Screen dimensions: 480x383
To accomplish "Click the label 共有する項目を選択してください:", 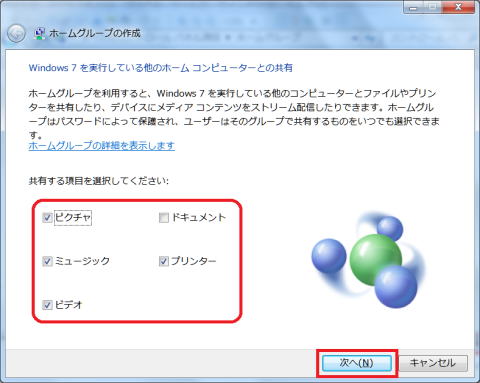I will [x=99, y=181].
